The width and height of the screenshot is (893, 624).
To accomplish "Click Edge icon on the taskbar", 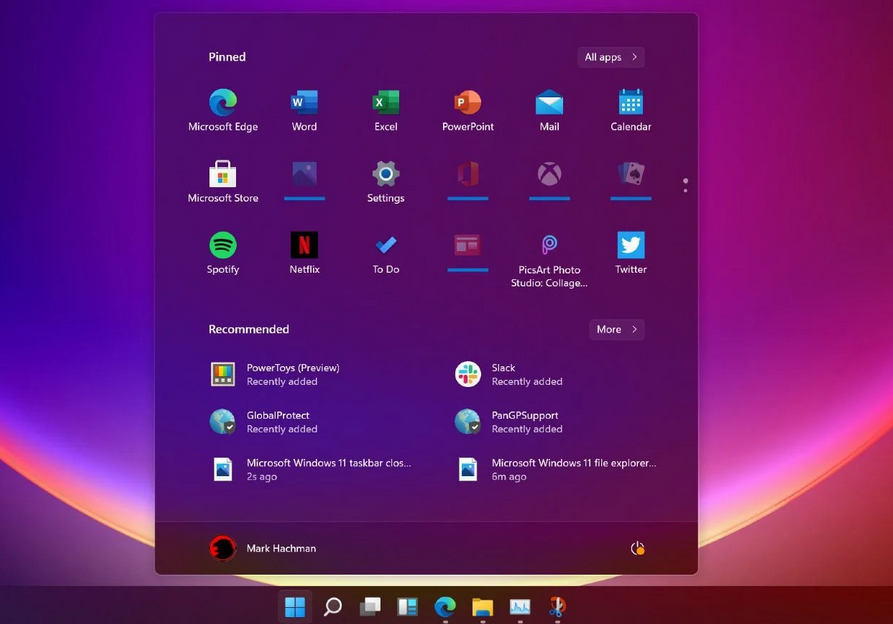I will [445, 607].
